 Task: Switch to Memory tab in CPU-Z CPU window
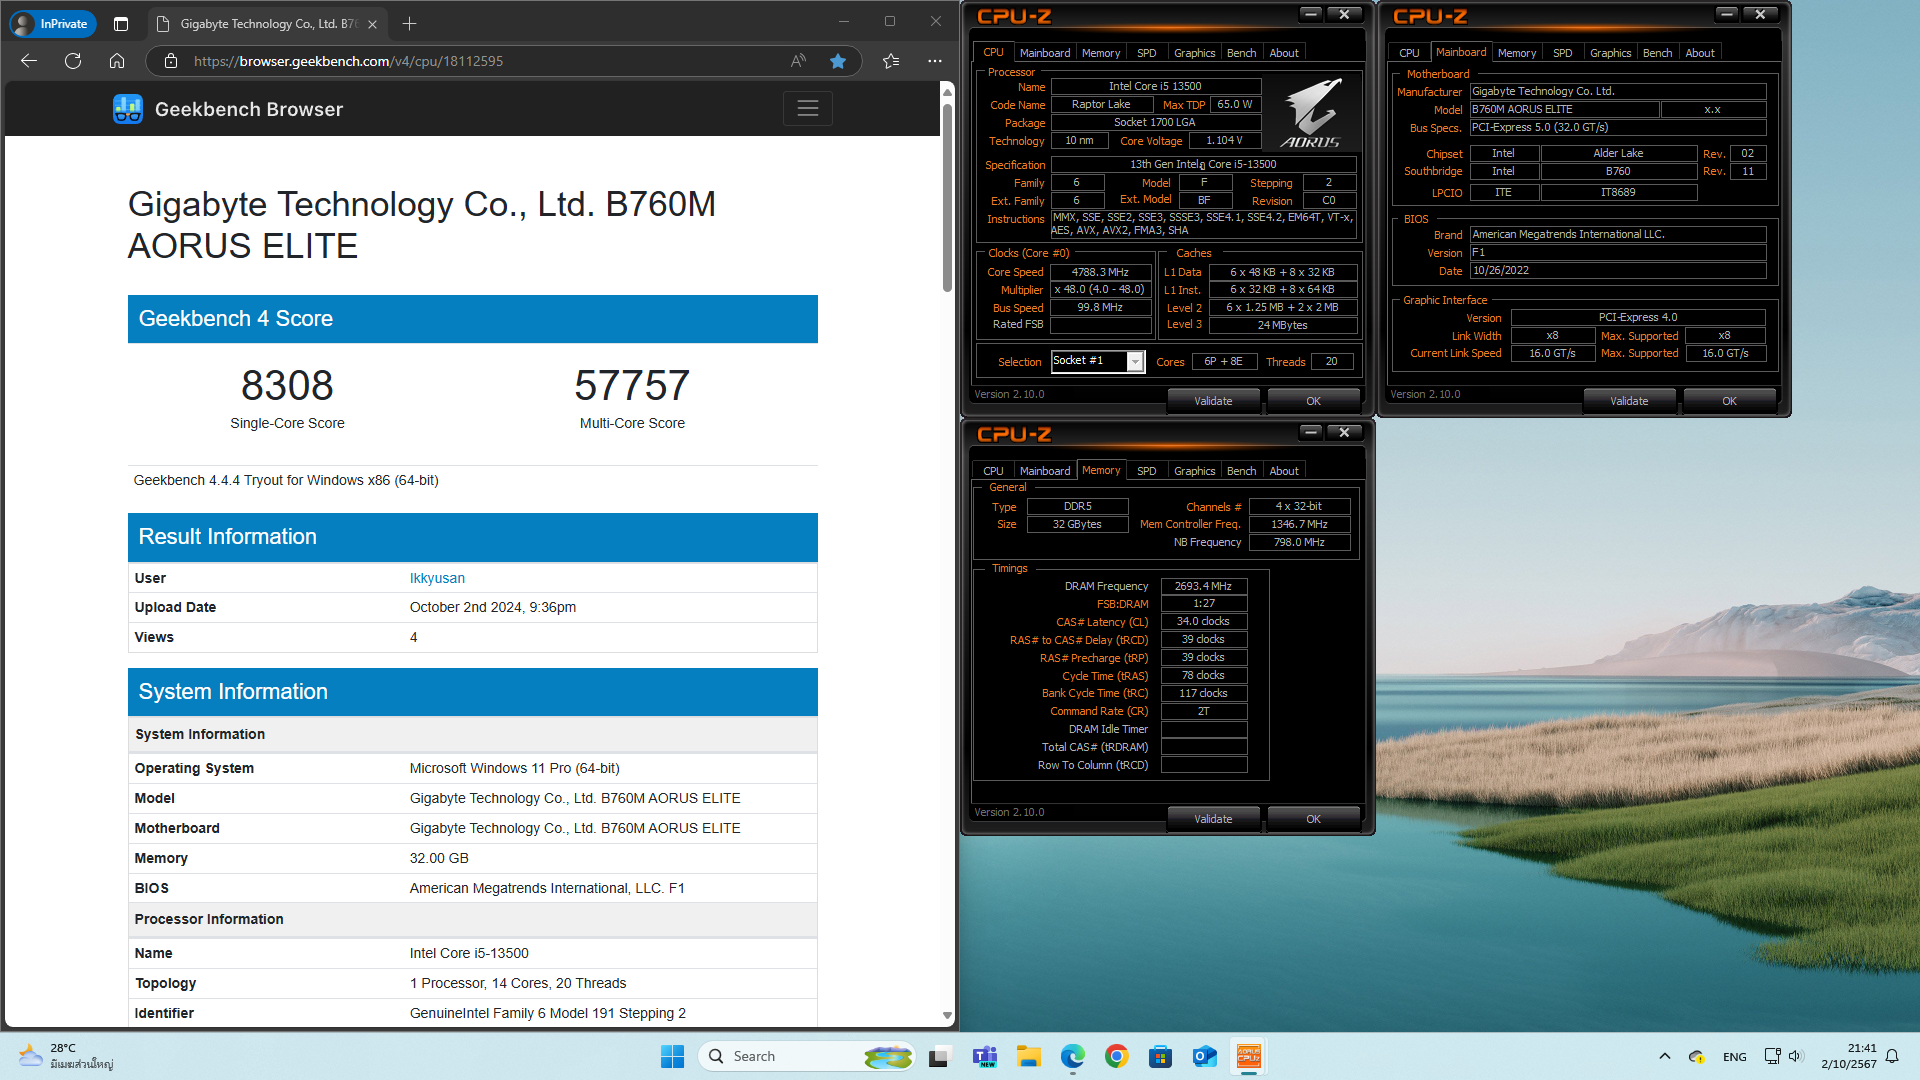[1101, 53]
